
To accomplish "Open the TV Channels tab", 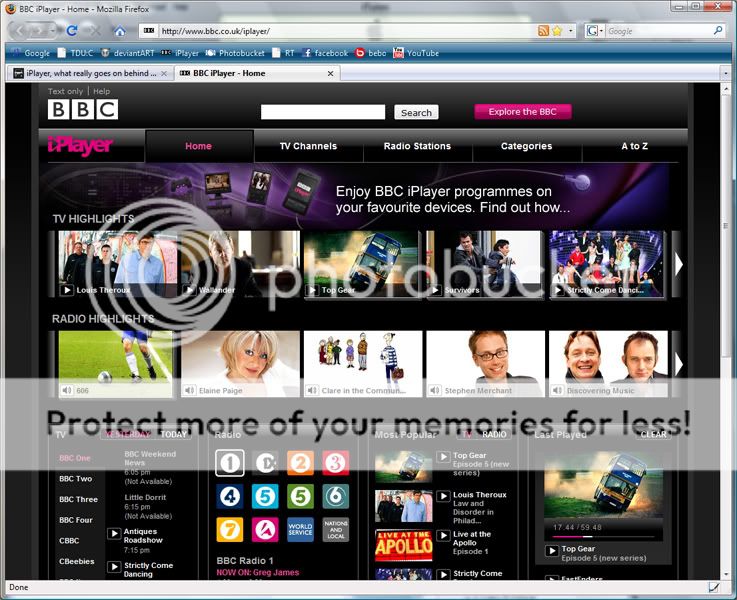I will (x=308, y=146).
